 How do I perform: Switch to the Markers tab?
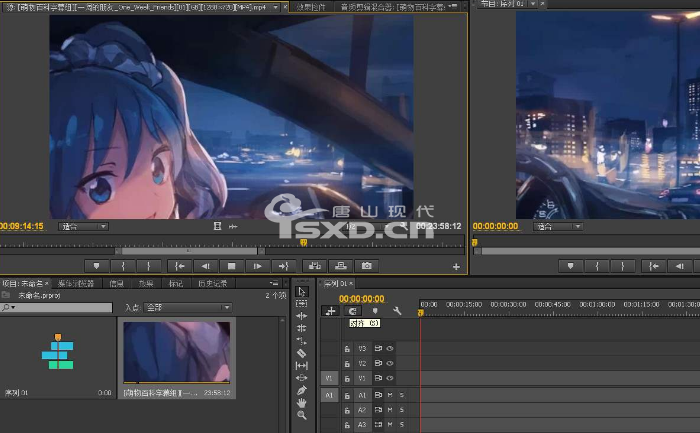click(175, 283)
